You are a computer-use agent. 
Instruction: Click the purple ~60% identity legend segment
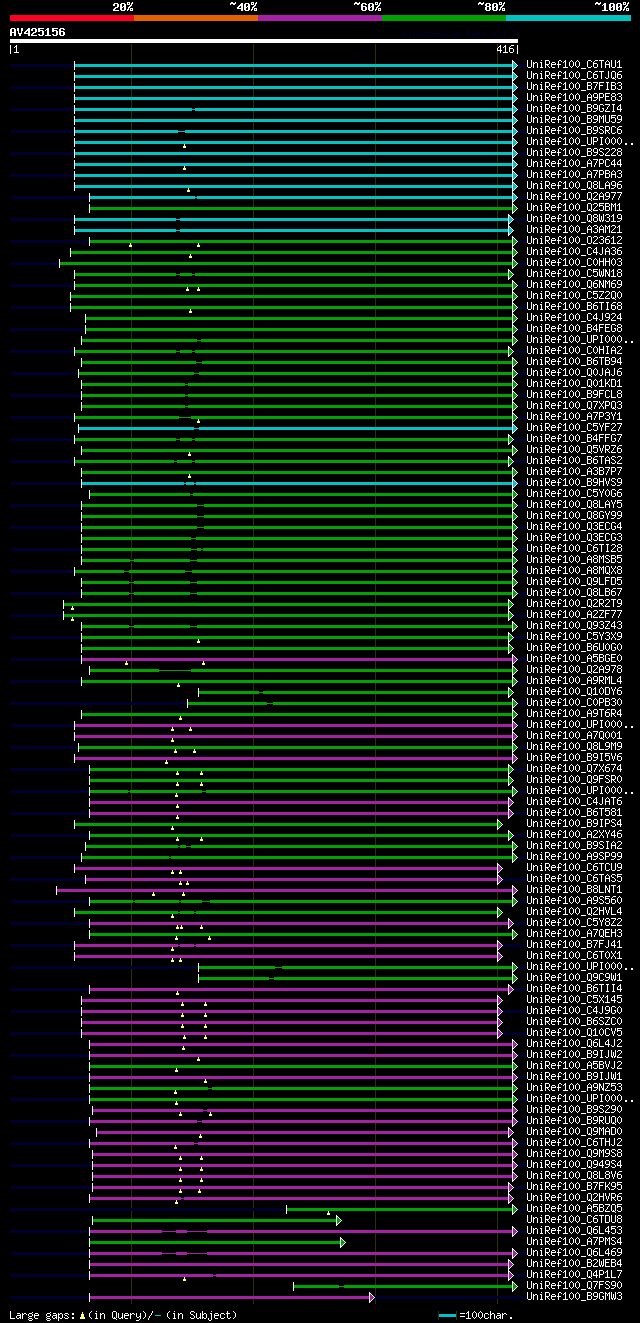(x=320, y=18)
